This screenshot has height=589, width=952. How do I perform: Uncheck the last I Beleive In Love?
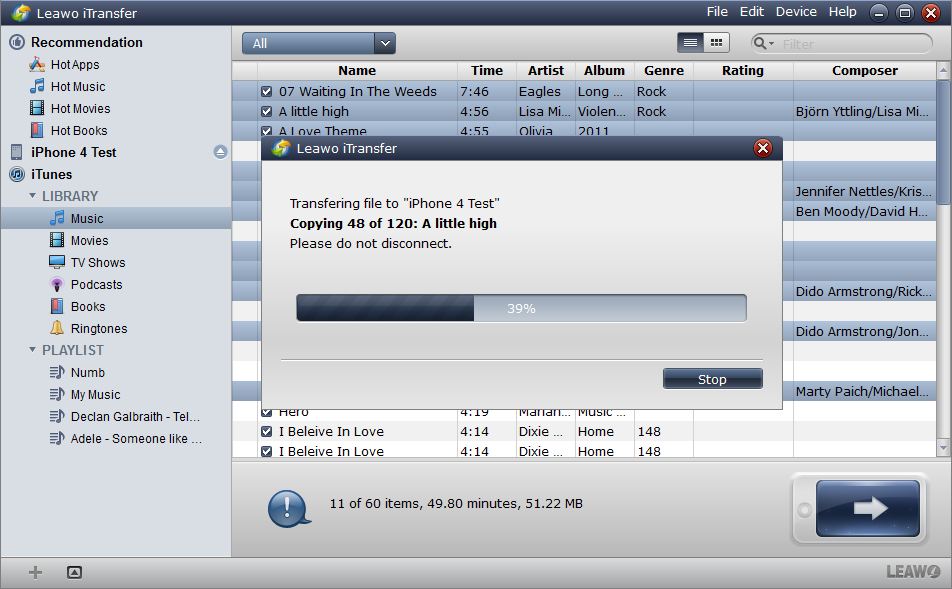pyautogui.click(x=267, y=452)
